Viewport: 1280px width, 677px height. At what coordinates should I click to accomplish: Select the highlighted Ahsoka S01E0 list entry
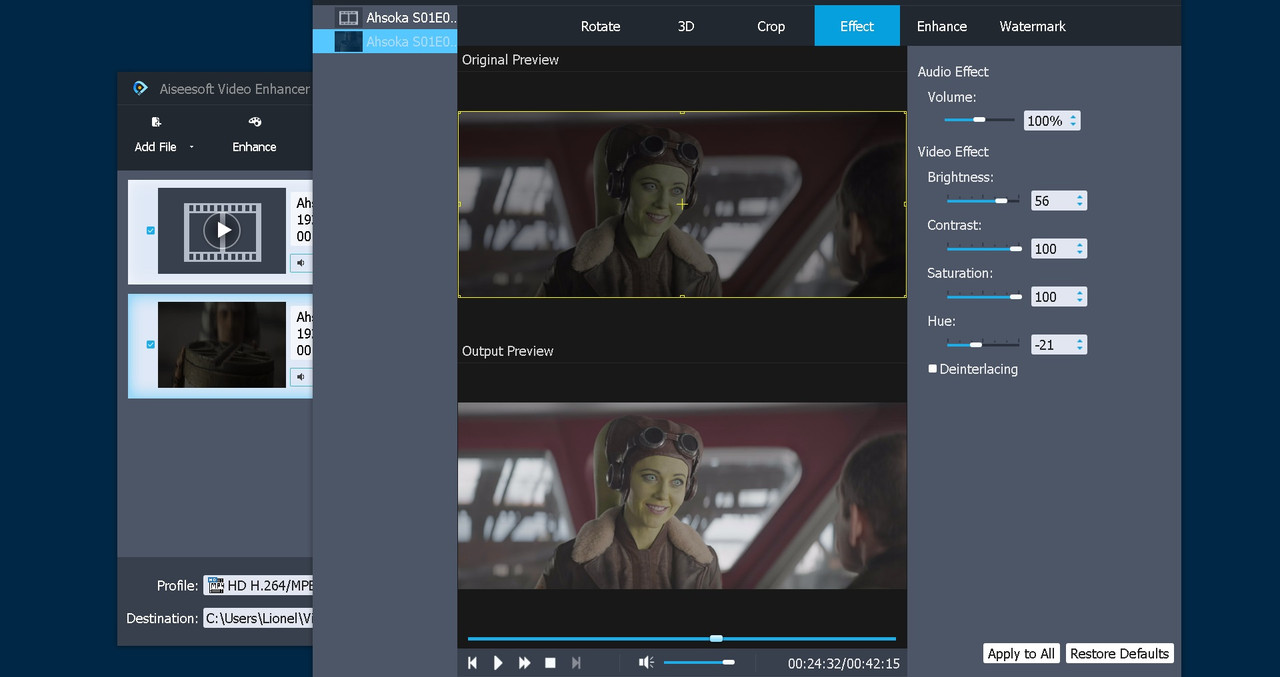point(385,41)
